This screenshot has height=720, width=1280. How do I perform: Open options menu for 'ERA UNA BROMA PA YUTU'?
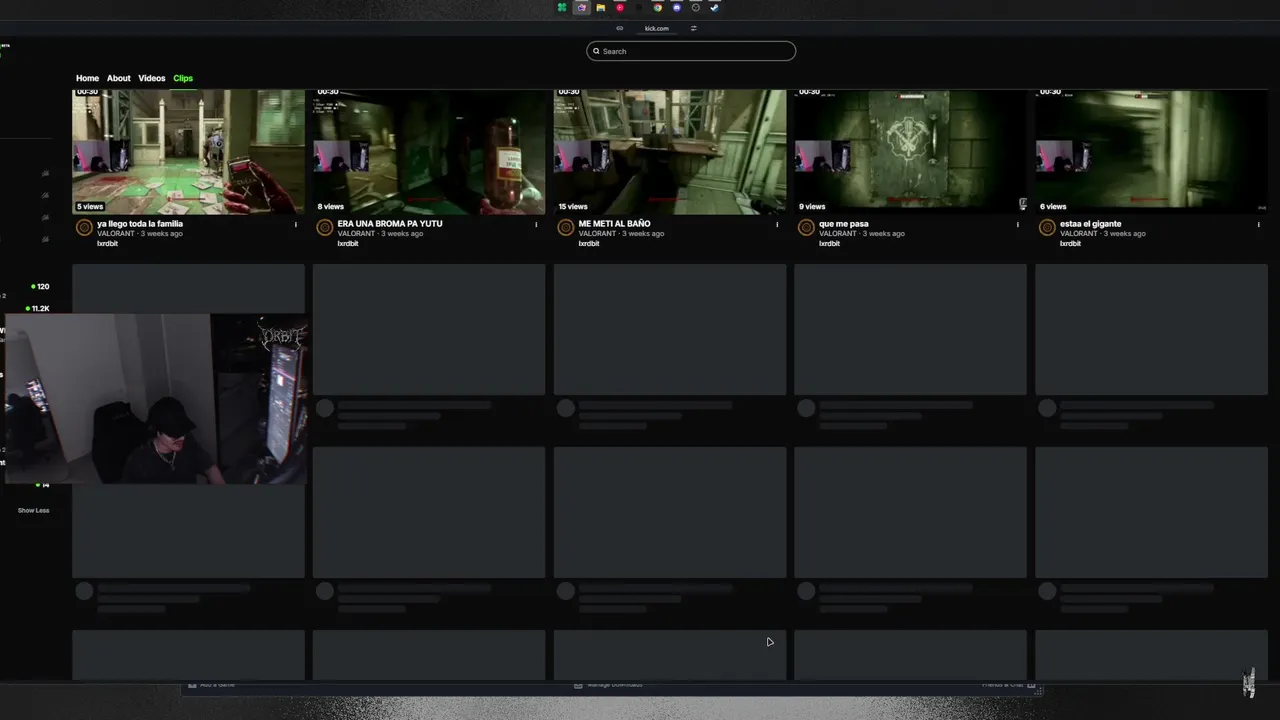pyautogui.click(x=537, y=224)
